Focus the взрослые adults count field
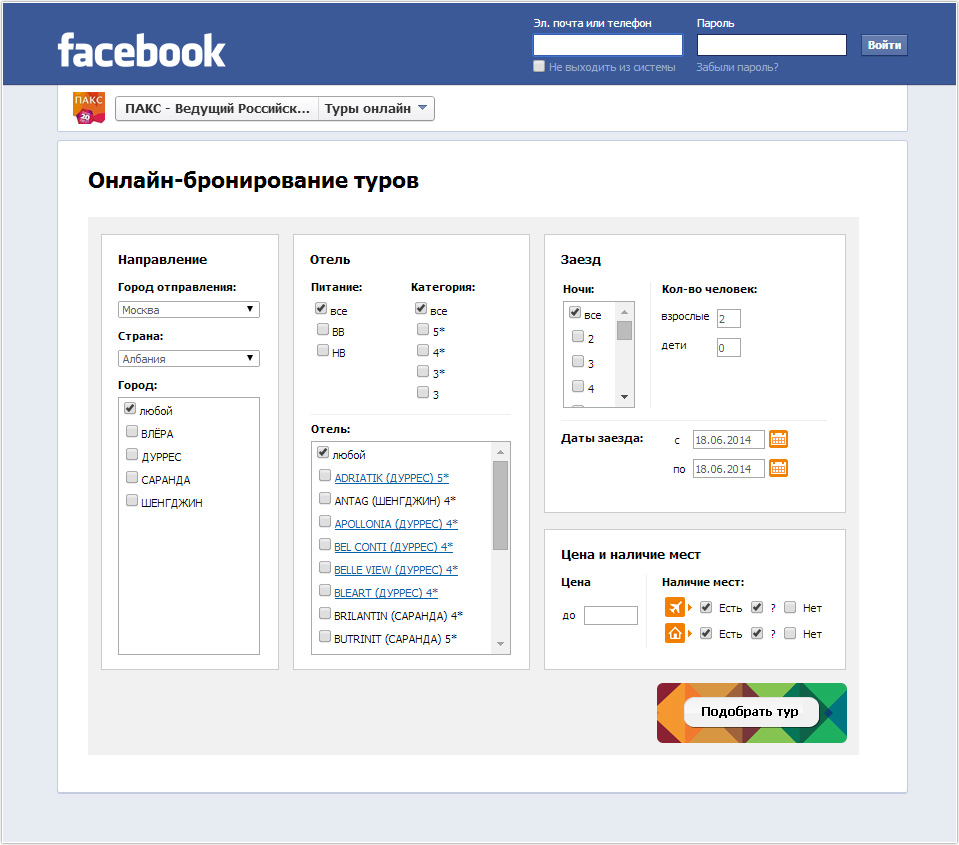Screen dimensions: 959x845 tap(728, 318)
